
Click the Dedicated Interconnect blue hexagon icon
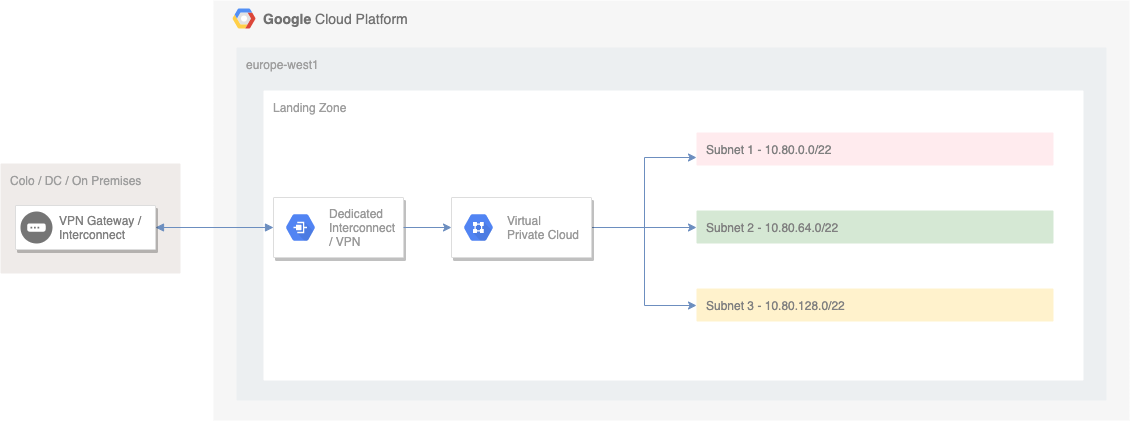tap(301, 228)
